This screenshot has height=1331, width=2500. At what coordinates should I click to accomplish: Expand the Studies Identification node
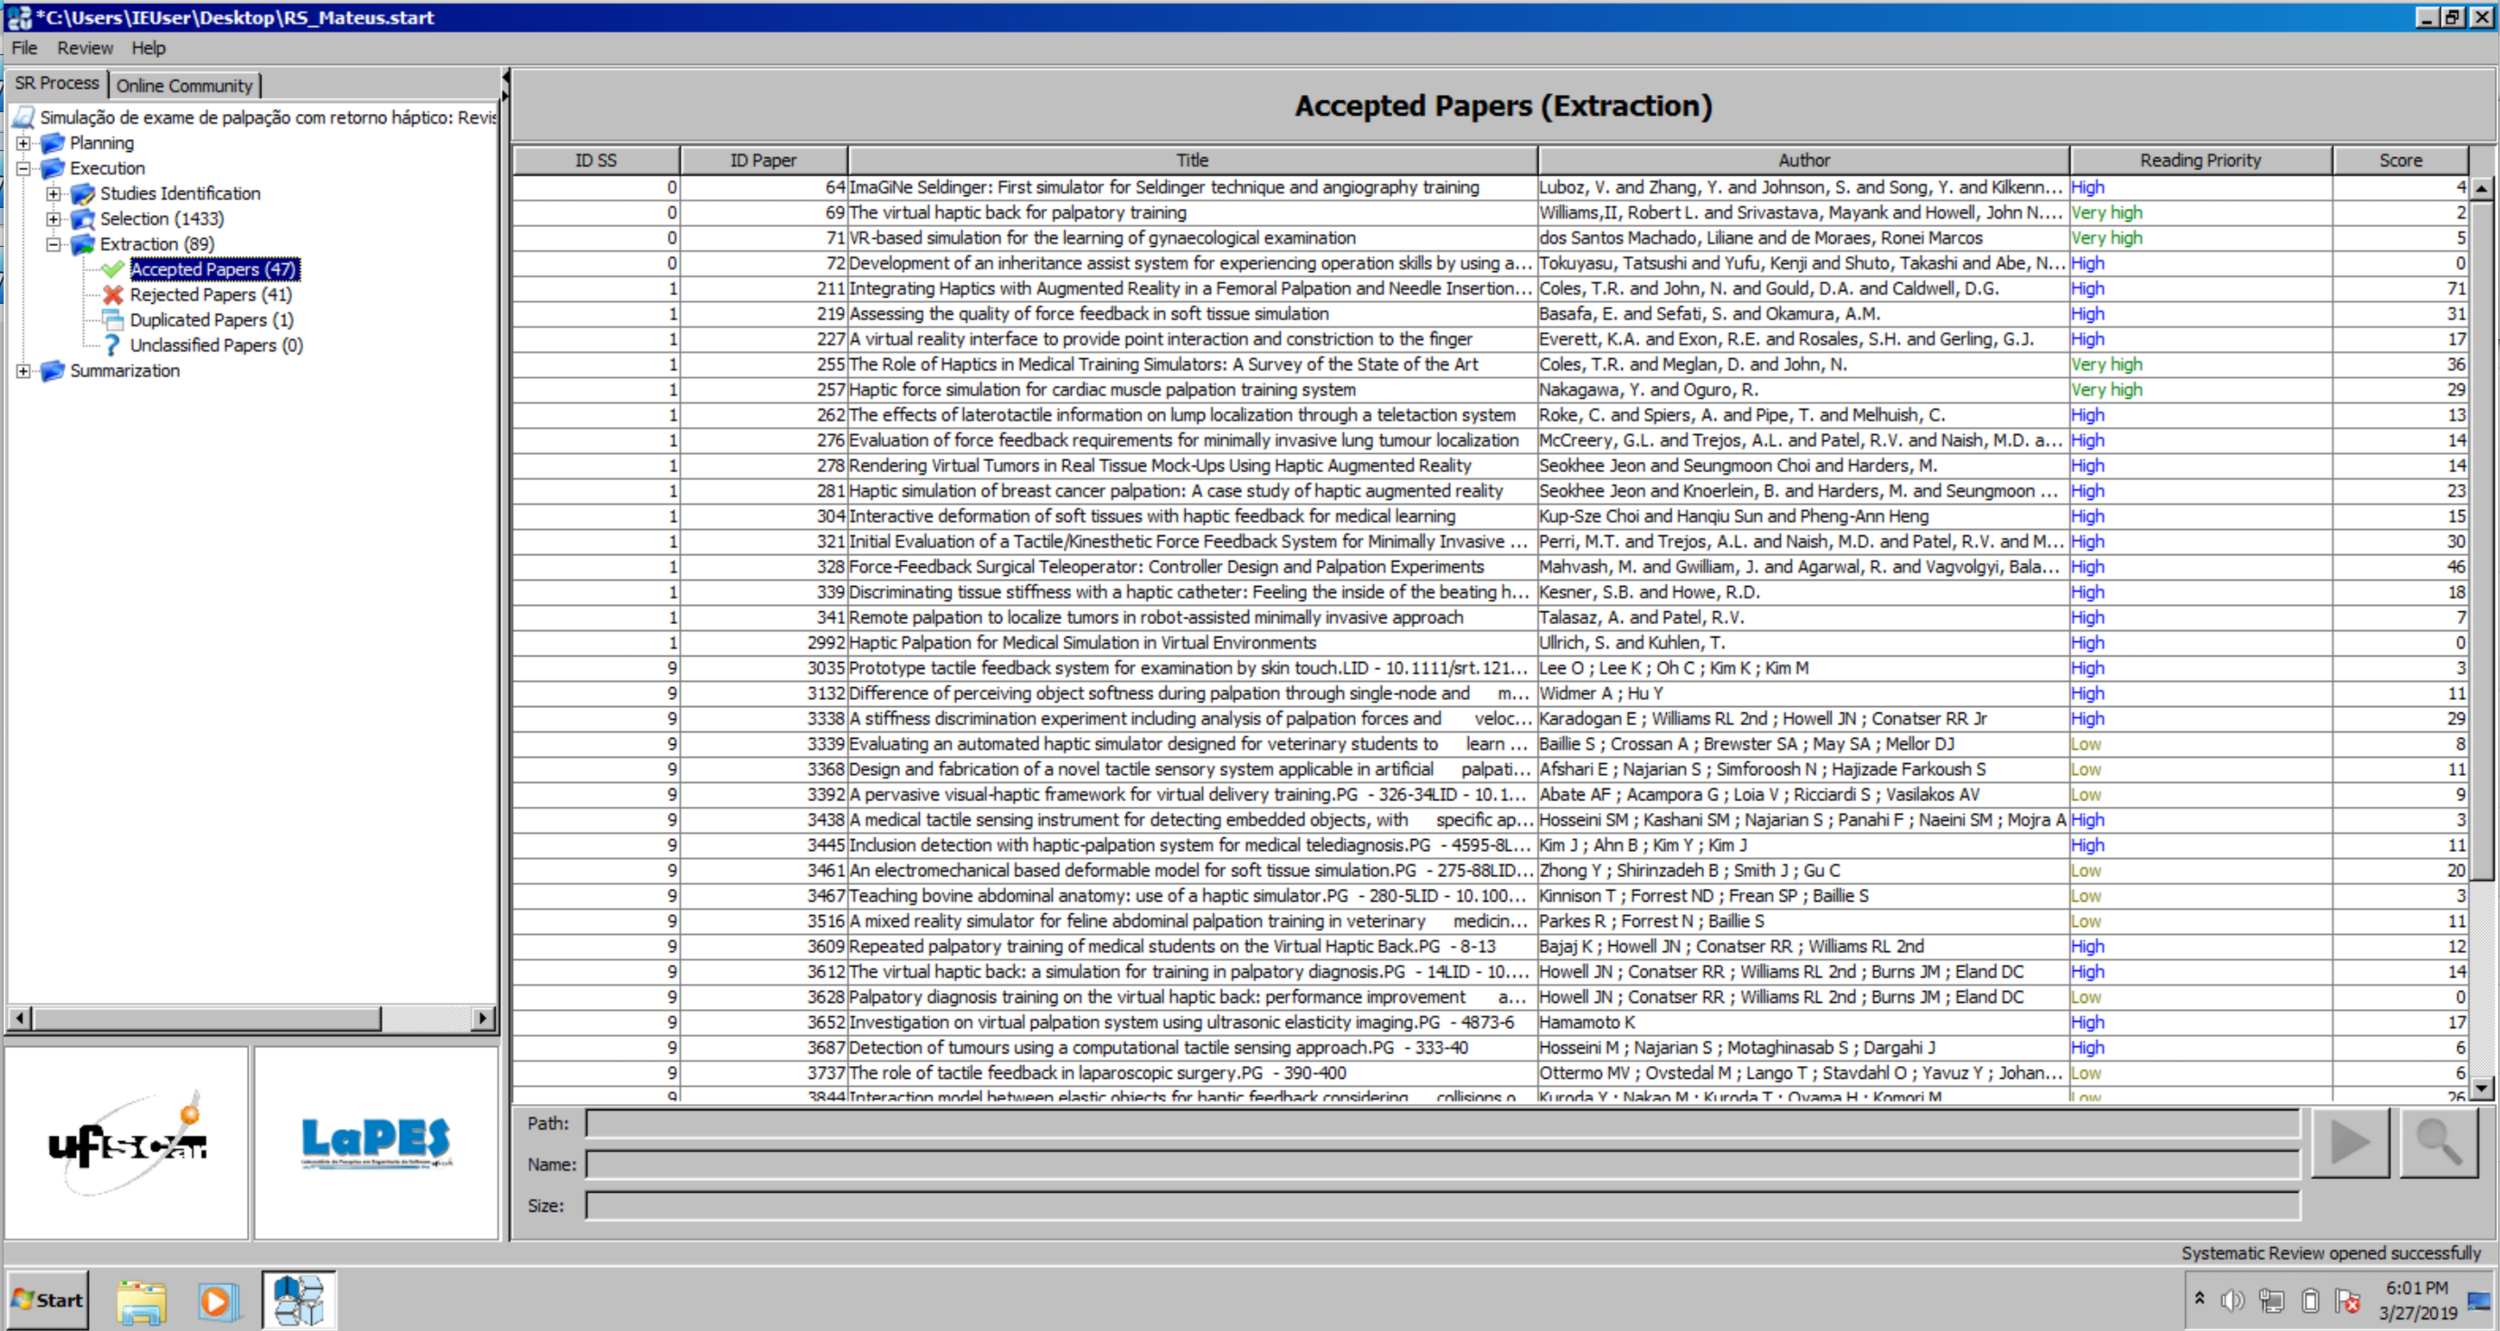pyautogui.click(x=53, y=193)
